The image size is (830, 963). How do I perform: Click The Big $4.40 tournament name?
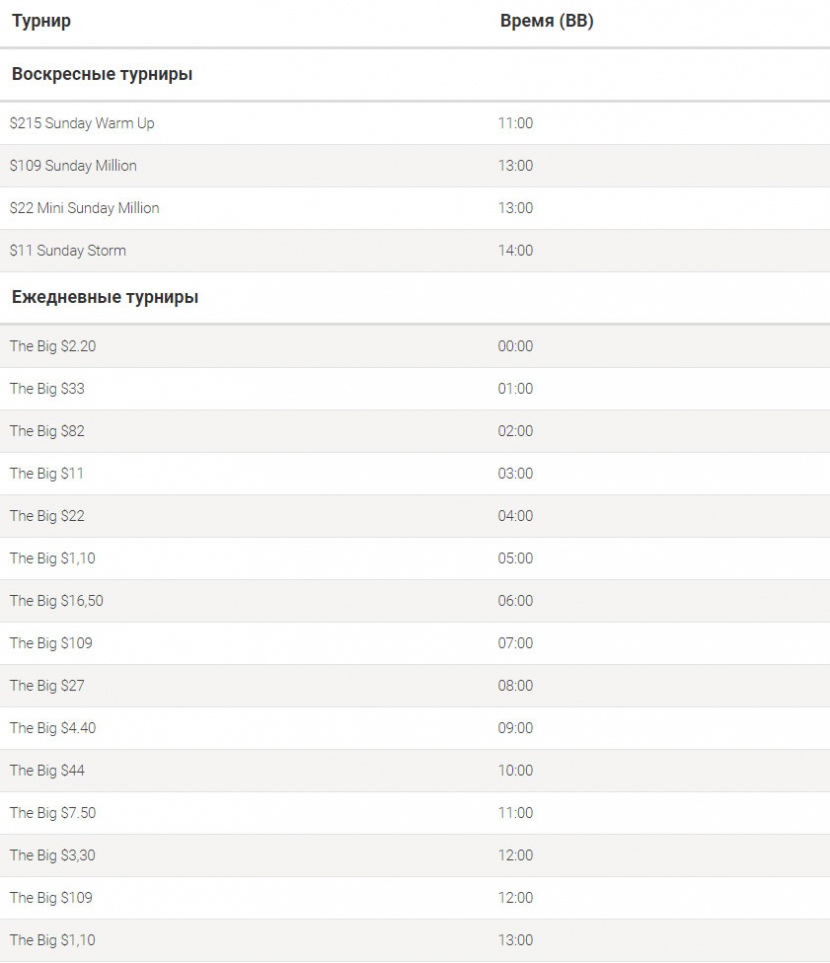pos(53,728)
